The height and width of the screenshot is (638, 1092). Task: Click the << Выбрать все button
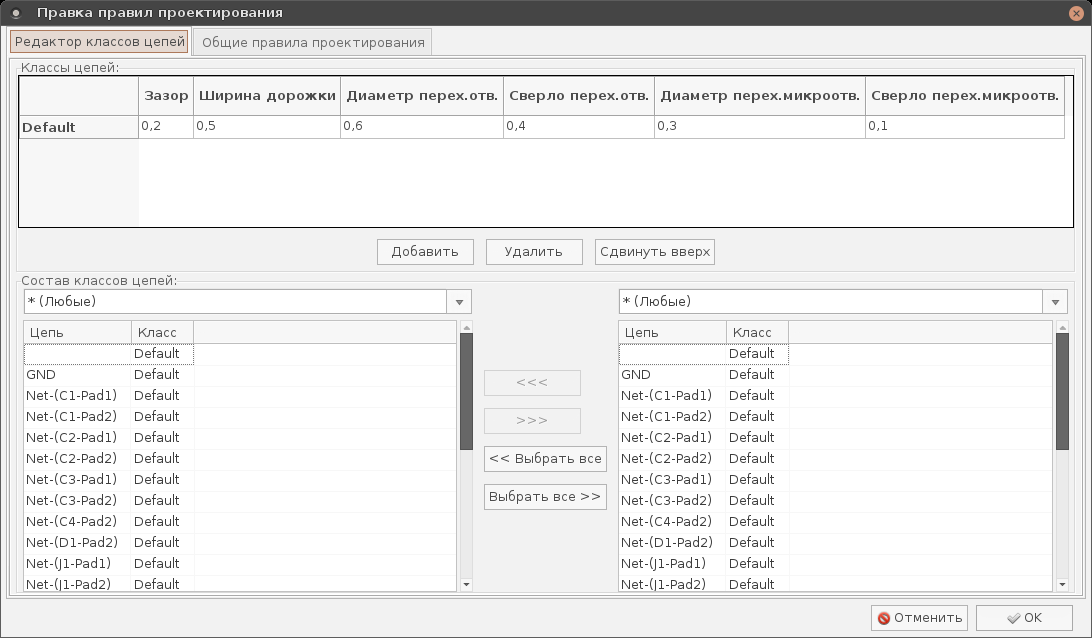pos(545,458)
